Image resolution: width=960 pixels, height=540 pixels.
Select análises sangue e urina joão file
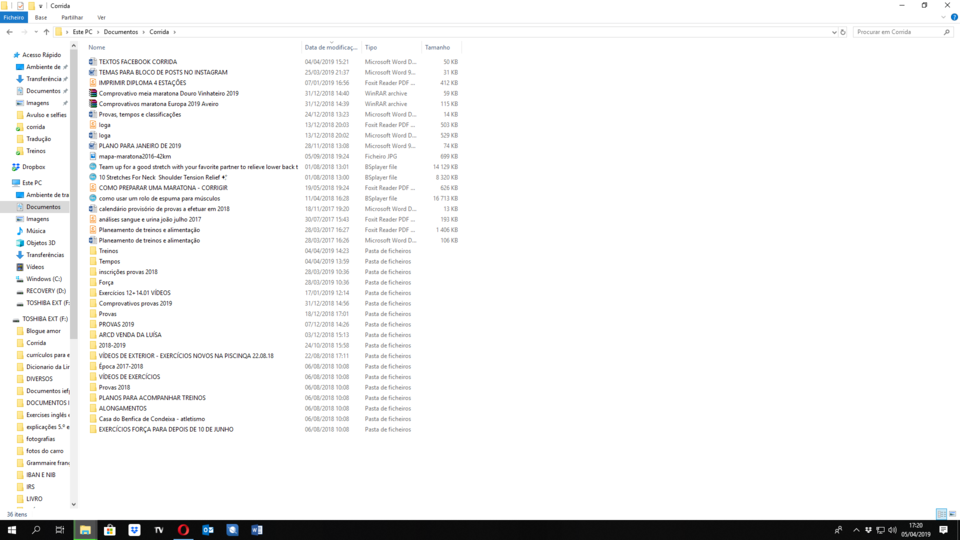(x=149, y=219)
